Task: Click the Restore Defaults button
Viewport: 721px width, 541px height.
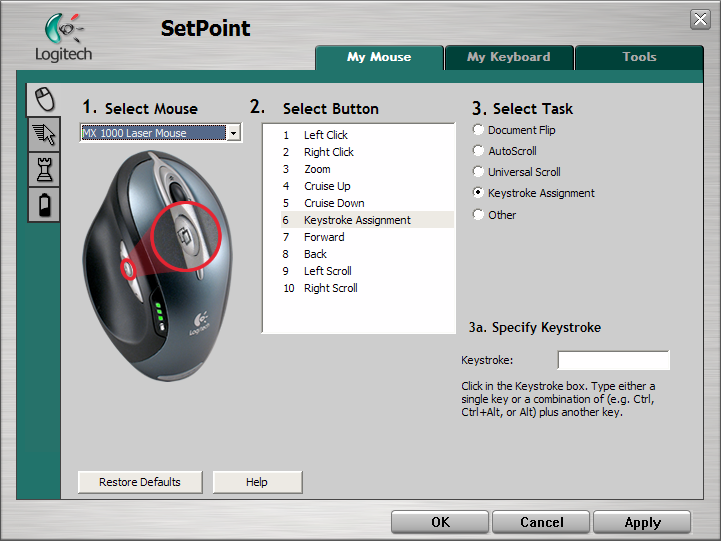Action: coord(140,482)
